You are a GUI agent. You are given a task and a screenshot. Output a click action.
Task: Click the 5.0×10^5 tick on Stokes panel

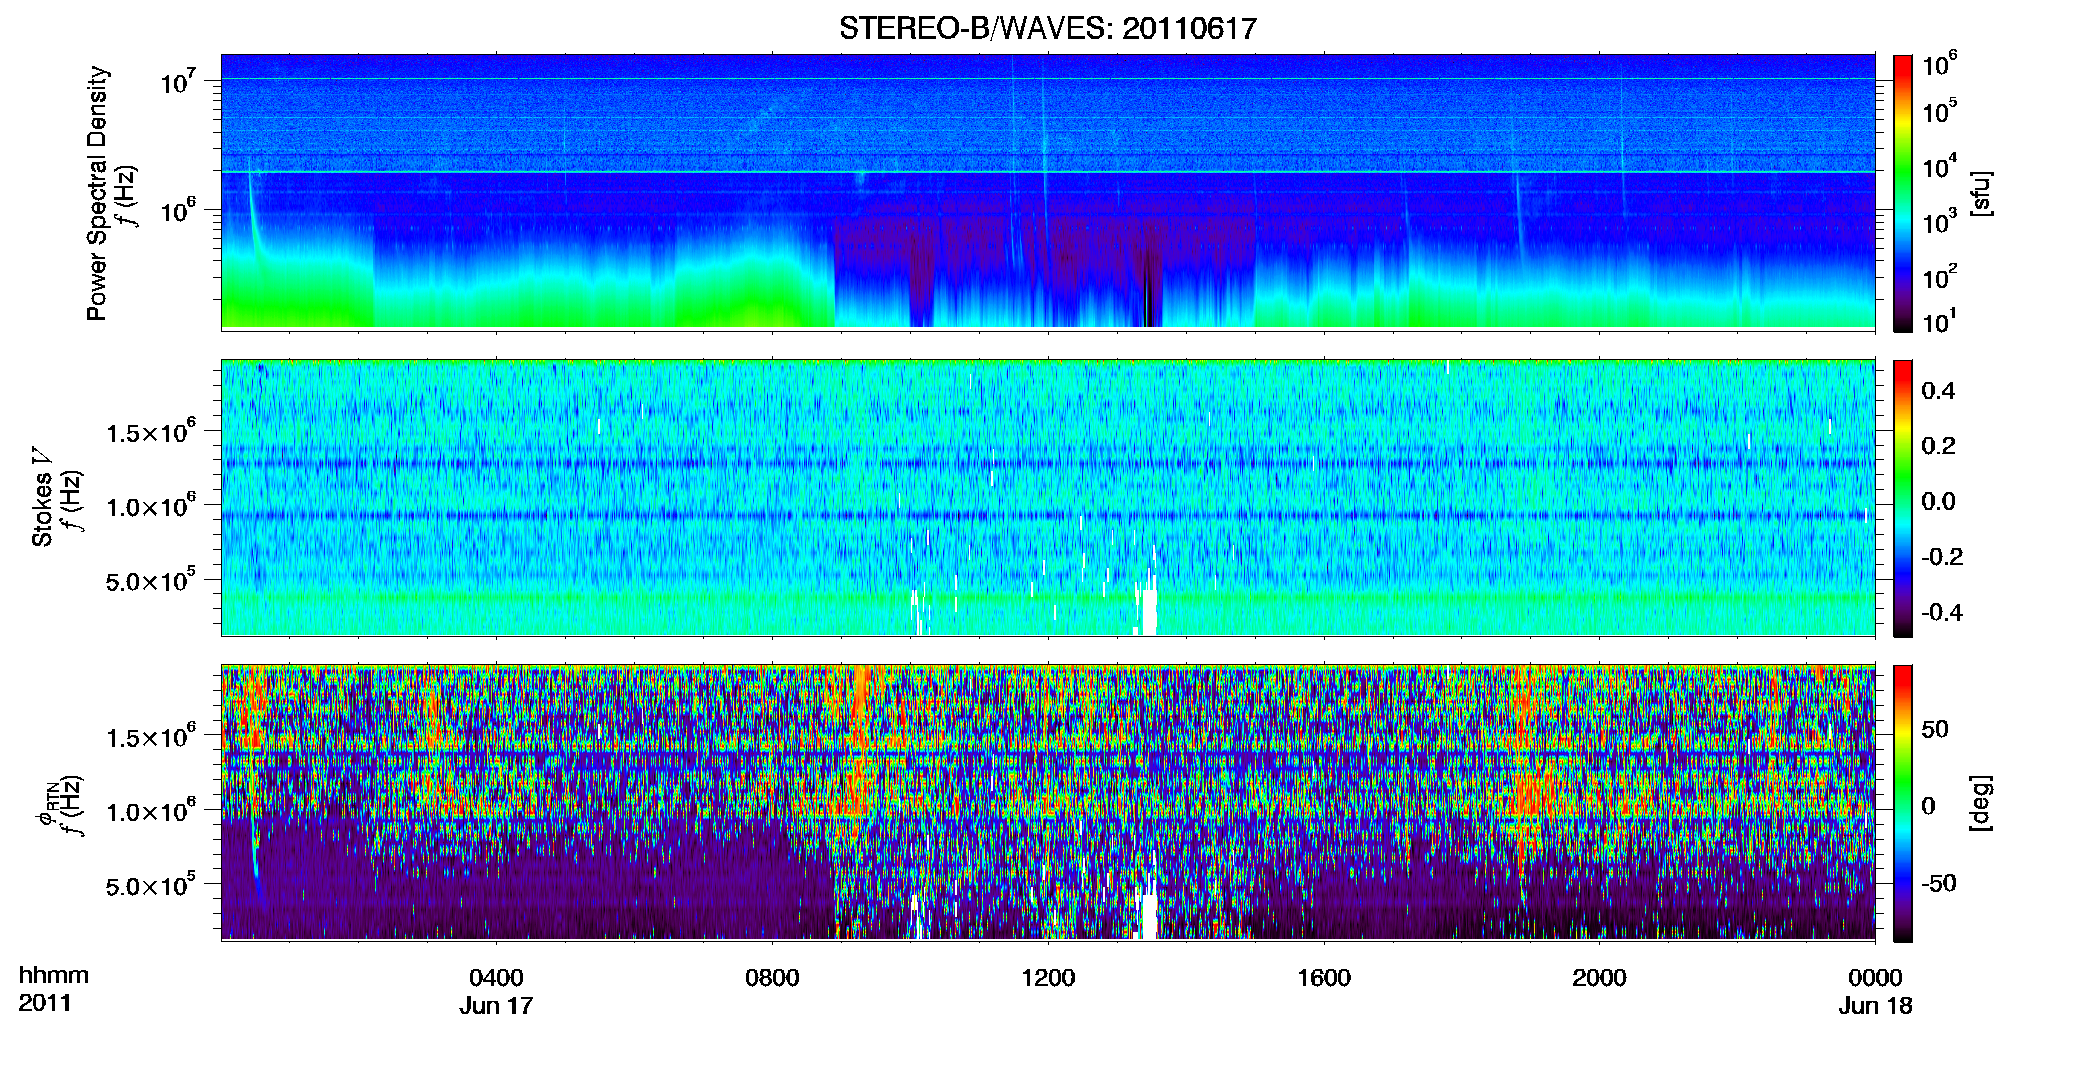(x=152, y=580)
